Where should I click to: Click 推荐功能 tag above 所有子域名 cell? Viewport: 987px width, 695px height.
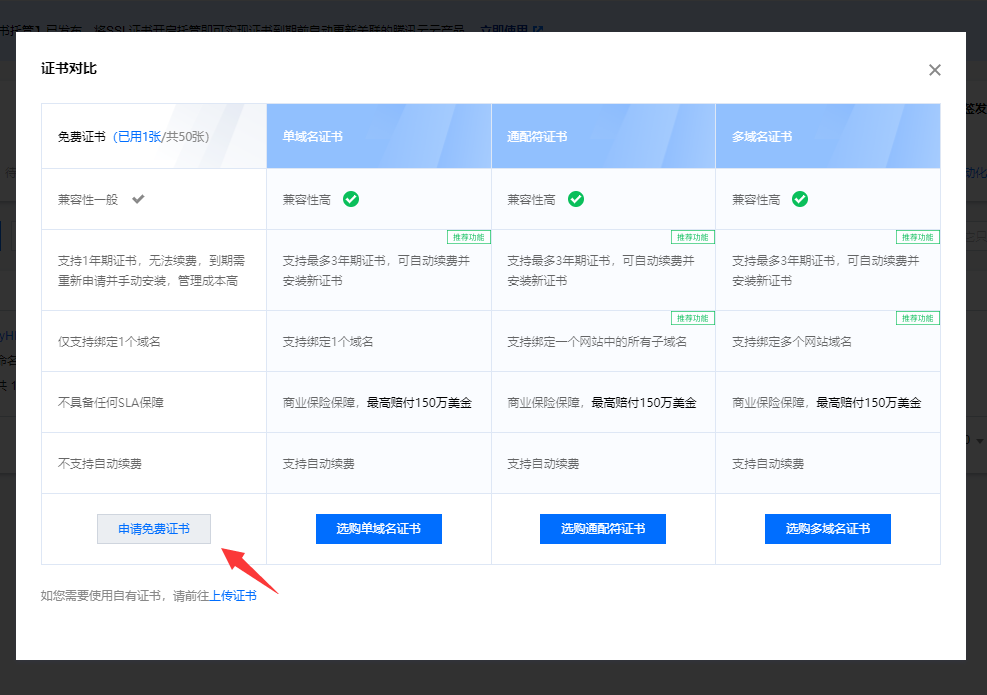click(693, 318)
